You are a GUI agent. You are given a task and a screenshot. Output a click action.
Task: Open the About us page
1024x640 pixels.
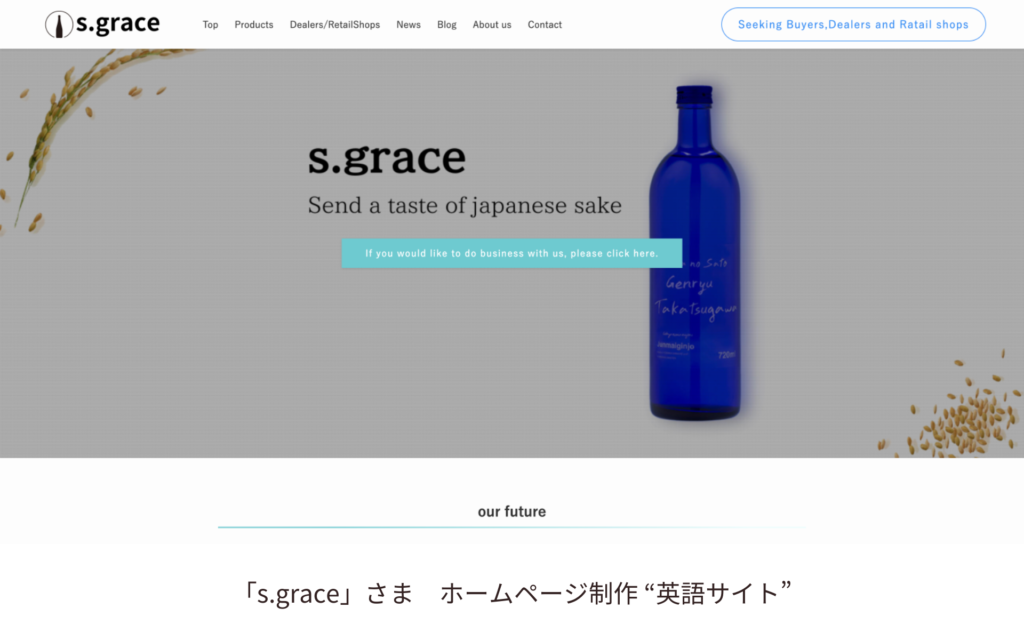(x=492, y=25)
